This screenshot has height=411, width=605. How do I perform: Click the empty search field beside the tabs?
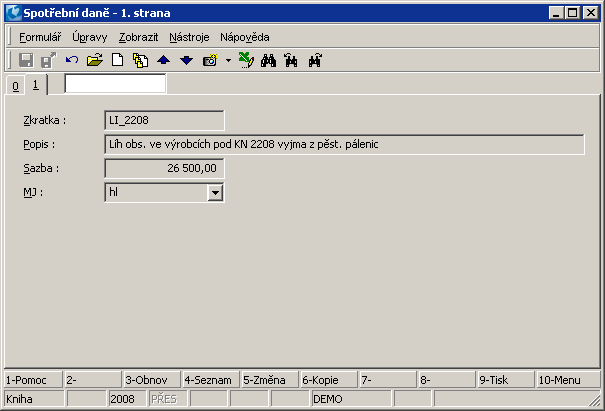[115, 83]
